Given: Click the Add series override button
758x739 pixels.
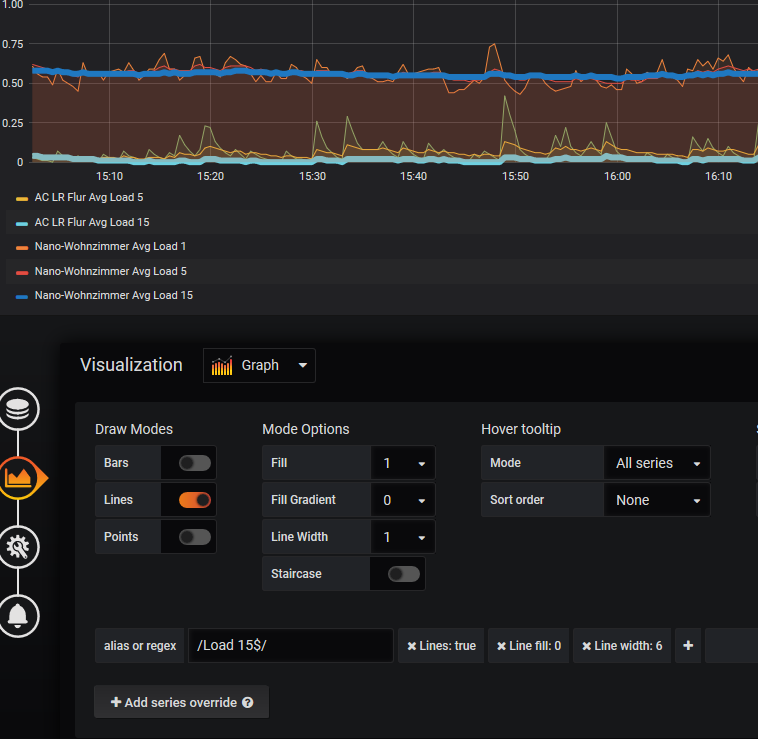Looking at the screenshot, I should (x=181, y=703).
